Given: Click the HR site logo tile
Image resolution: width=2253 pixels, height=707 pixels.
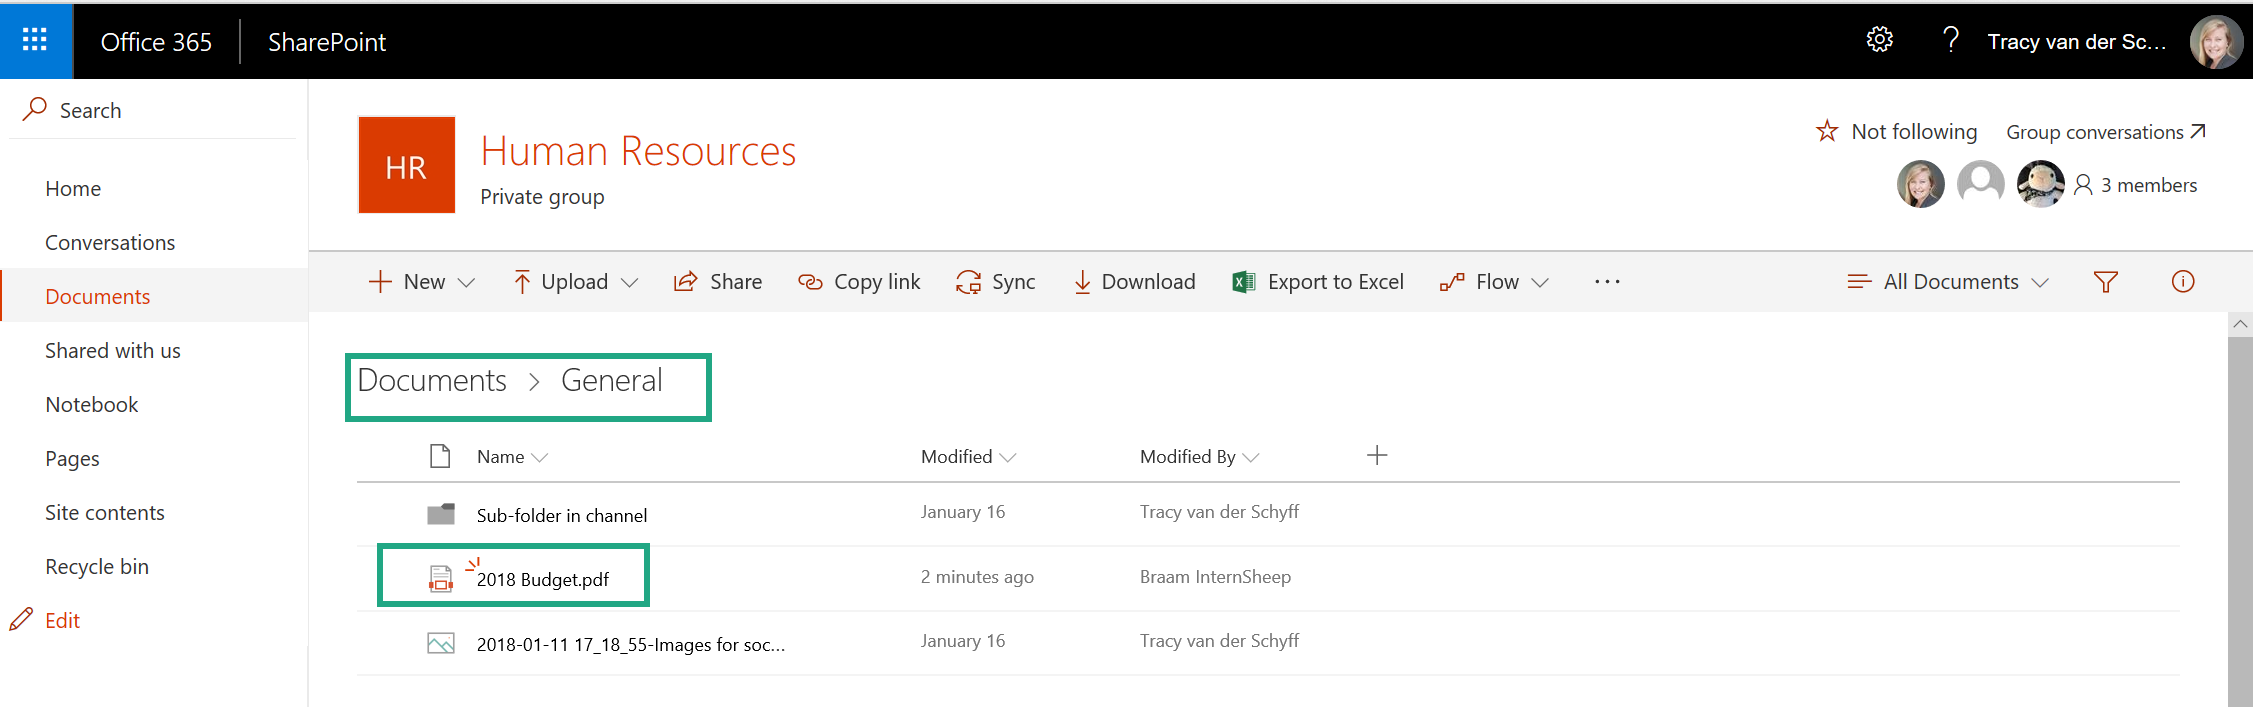Looking at the screenshot, I should tap(406, 165).
